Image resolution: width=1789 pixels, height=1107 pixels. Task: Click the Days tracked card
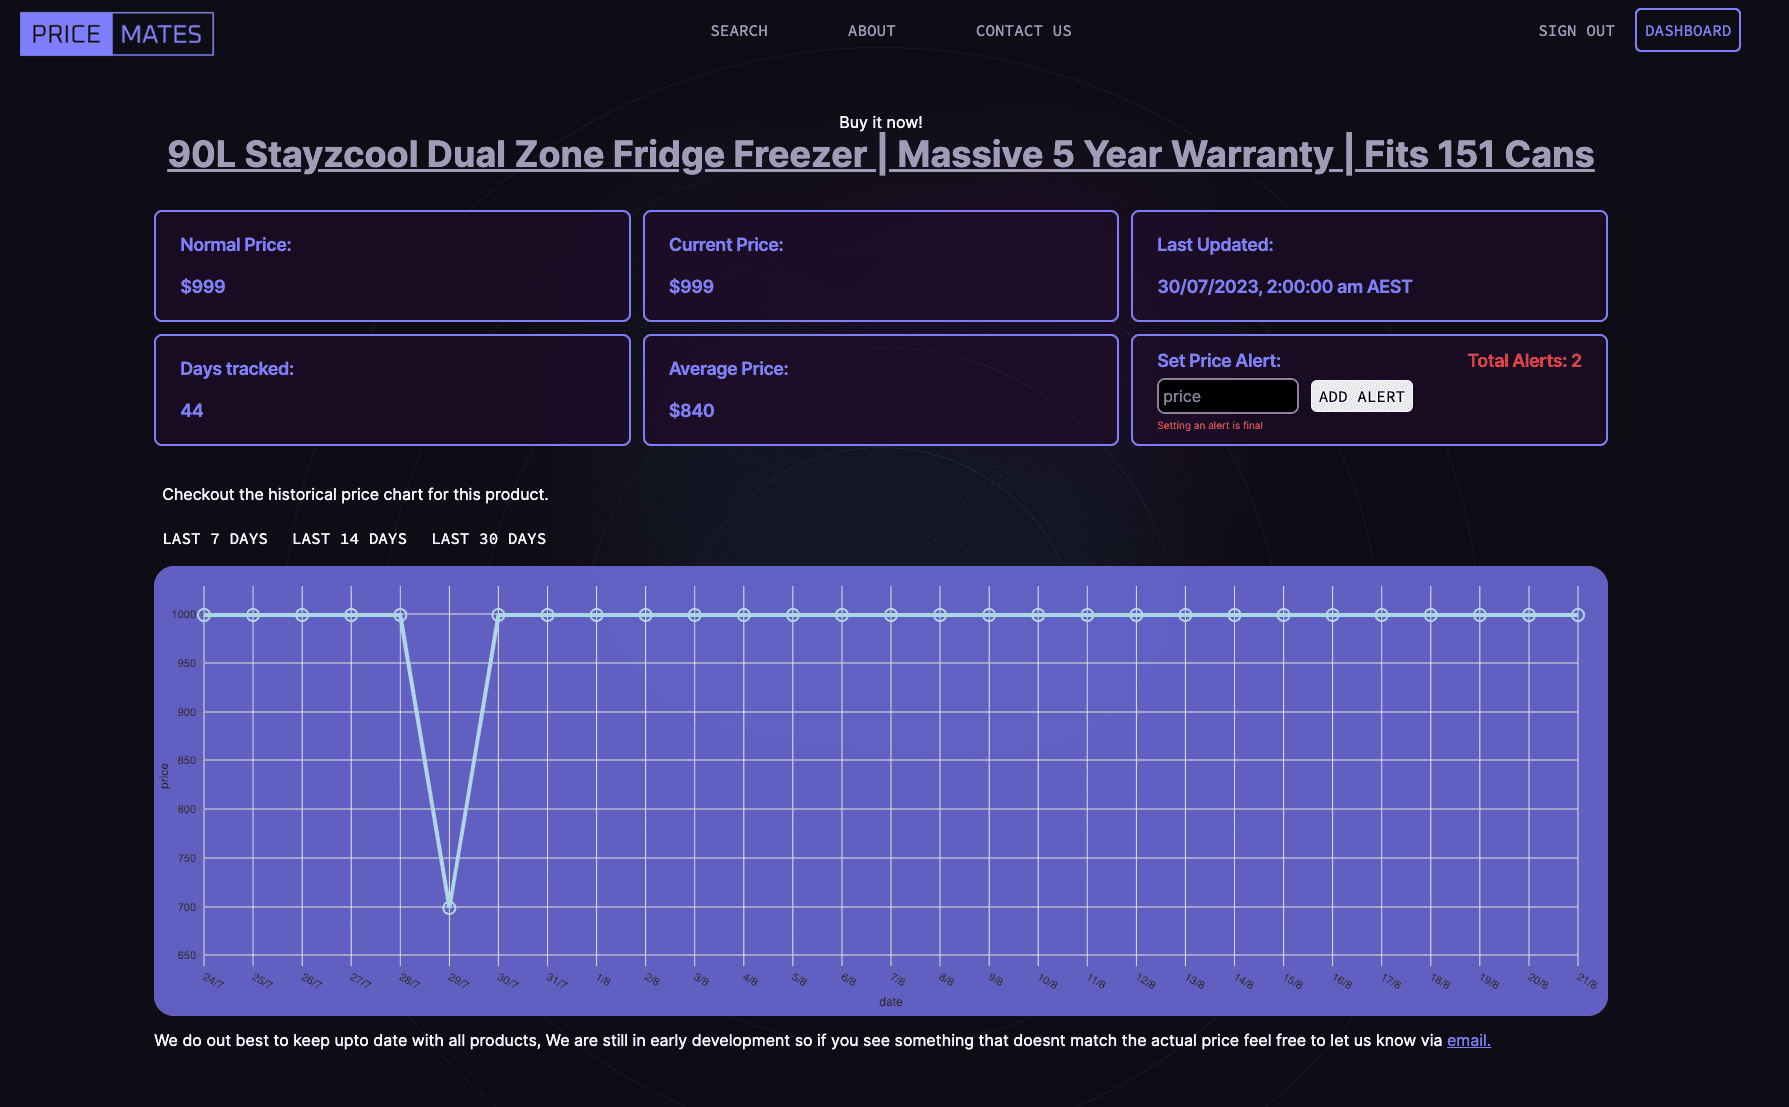tap(392, 390)
